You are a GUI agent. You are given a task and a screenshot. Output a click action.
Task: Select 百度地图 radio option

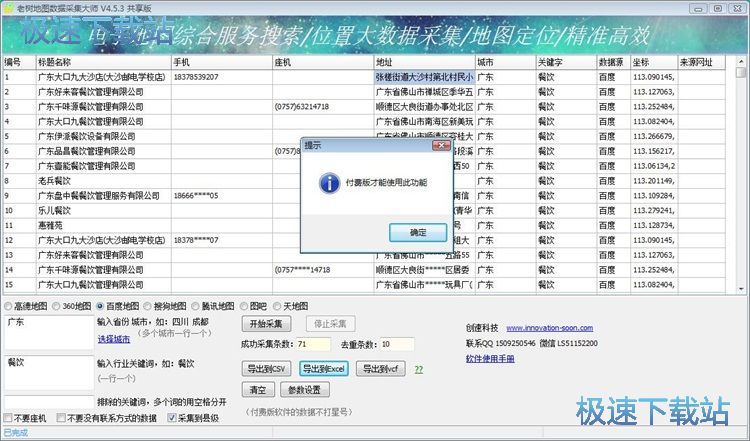point(117,306)
